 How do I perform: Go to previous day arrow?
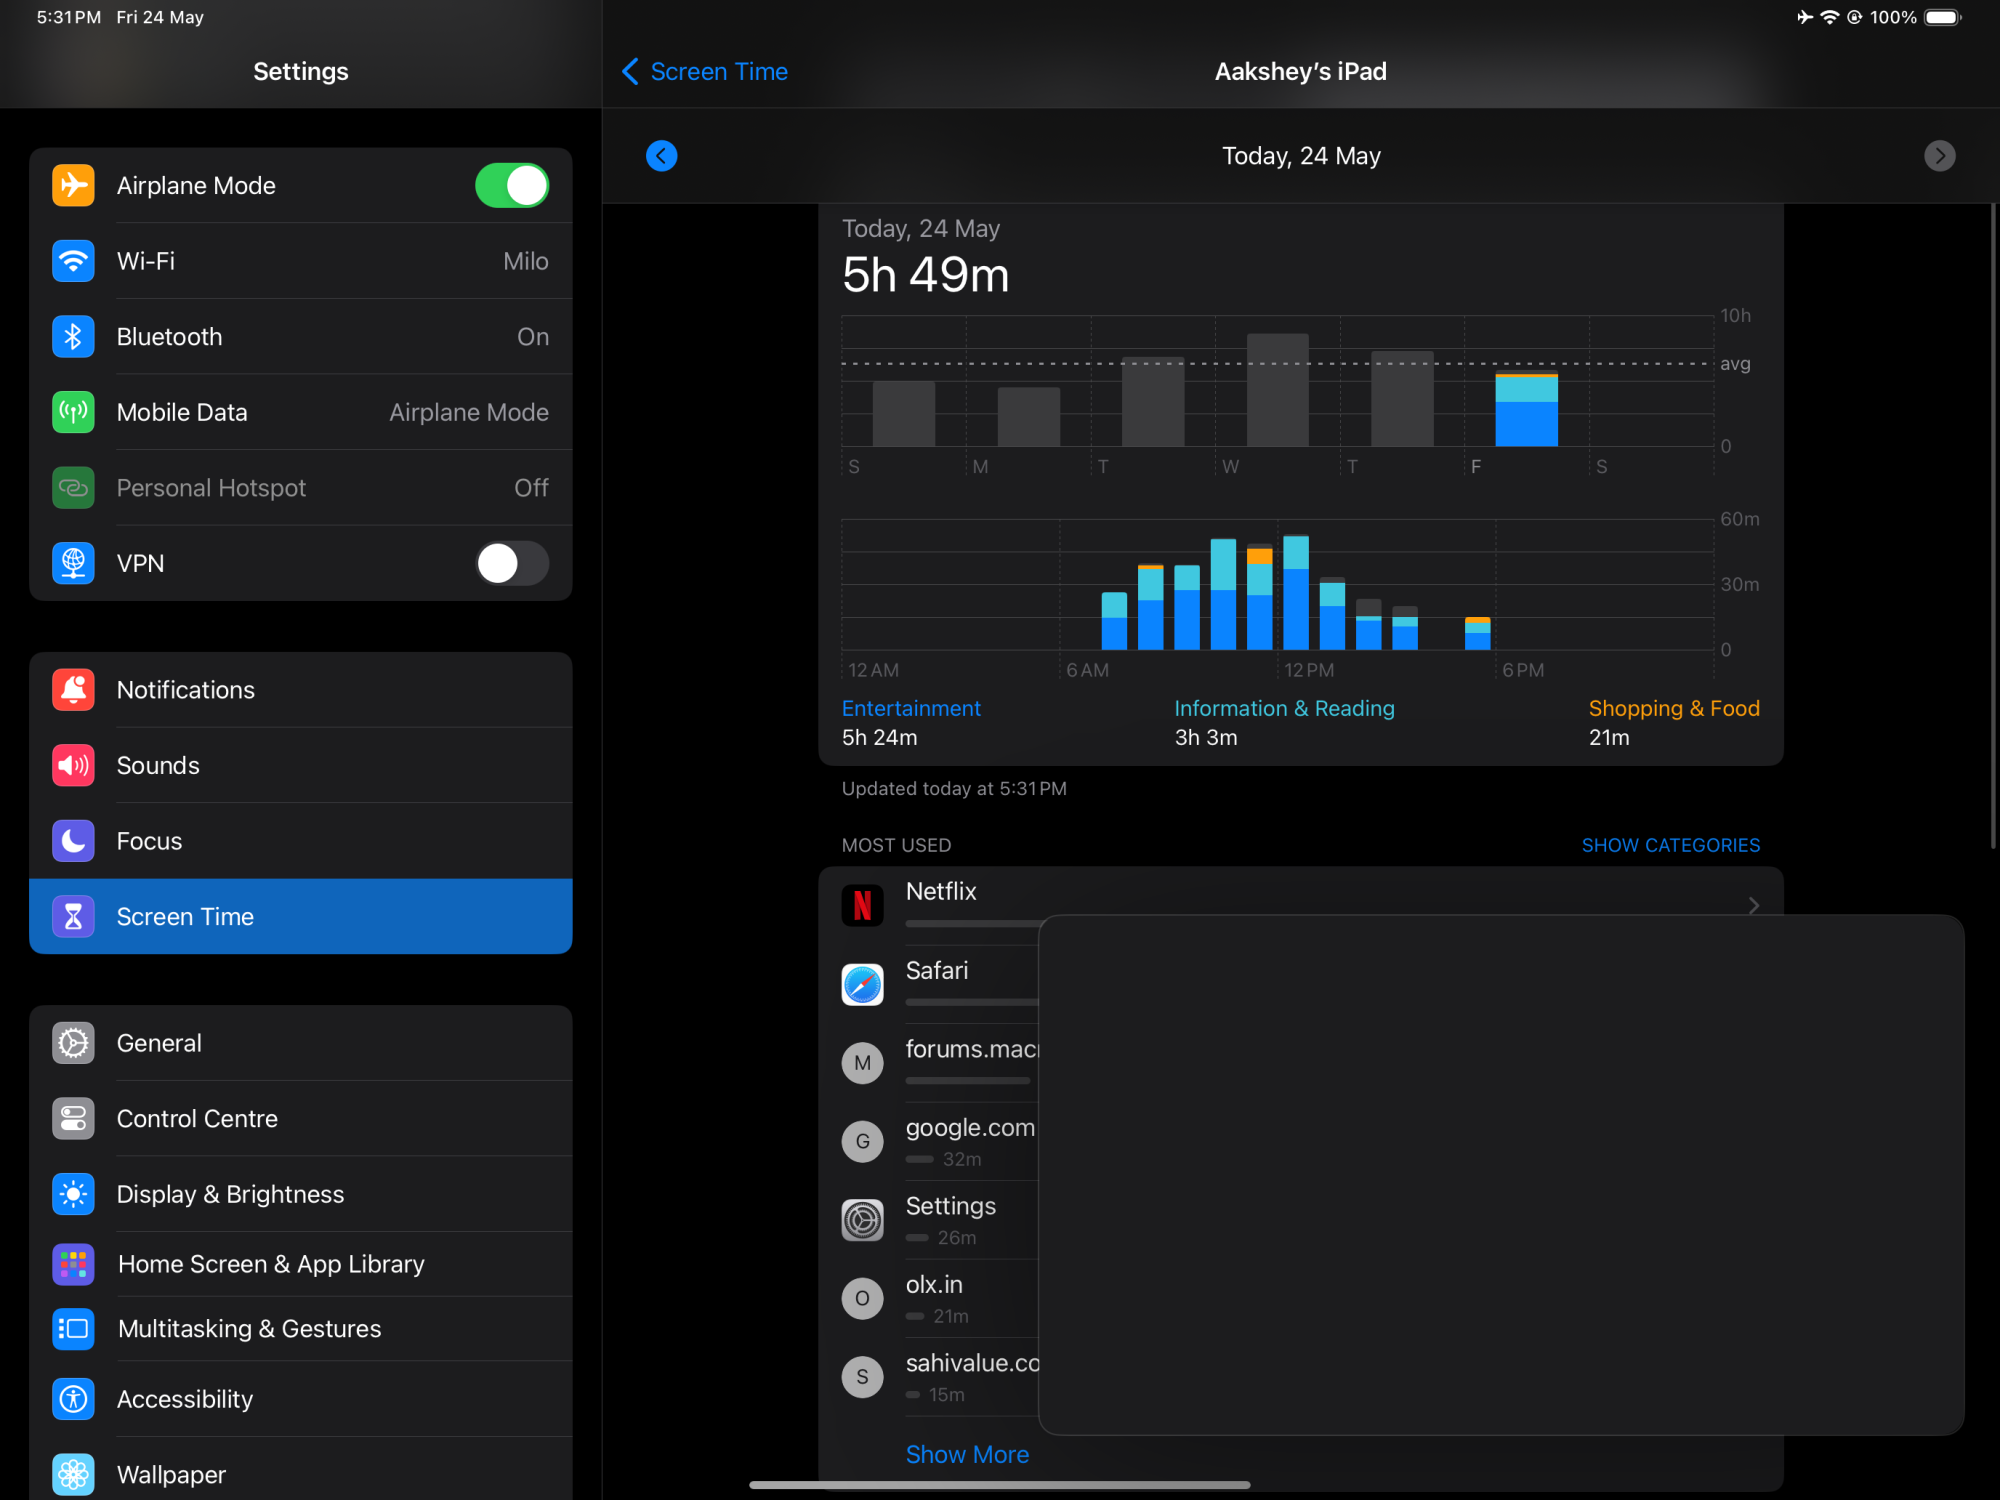click(x=661, y=156)
